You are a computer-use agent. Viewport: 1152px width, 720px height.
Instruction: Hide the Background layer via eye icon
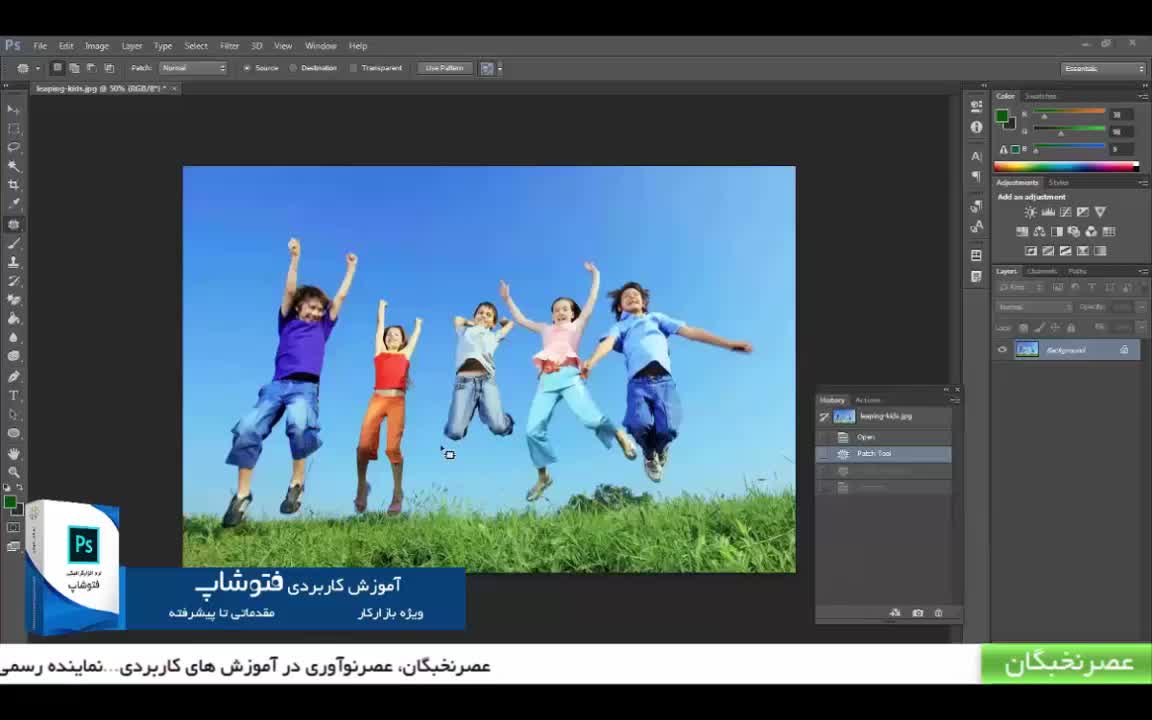click(x=1002, y=350)
